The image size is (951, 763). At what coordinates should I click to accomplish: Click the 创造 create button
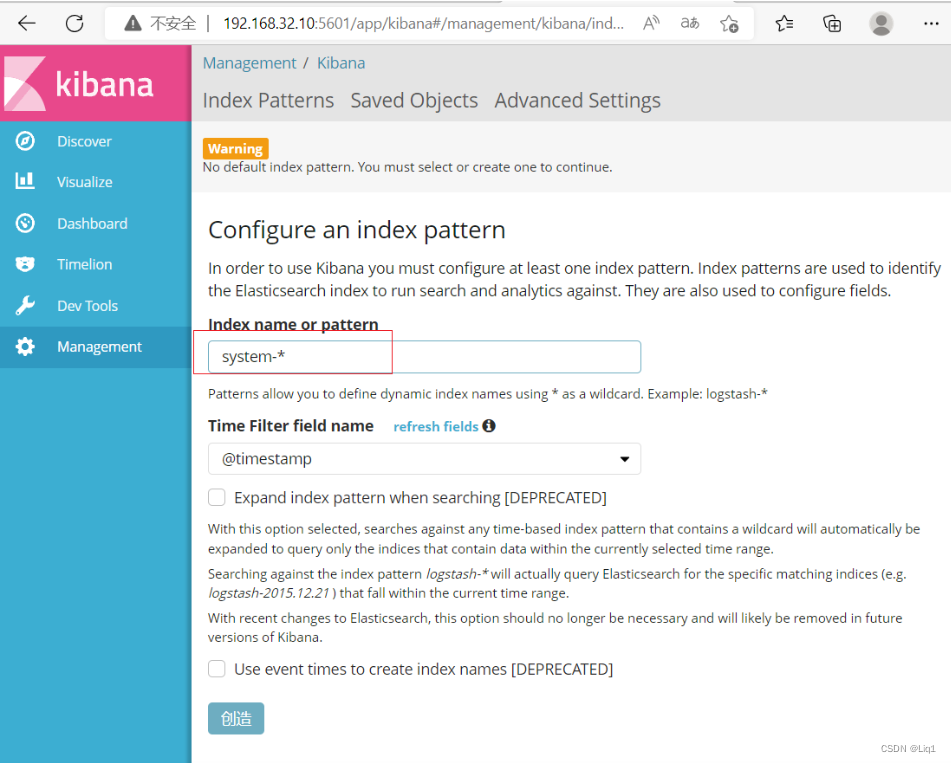point(236,718)
